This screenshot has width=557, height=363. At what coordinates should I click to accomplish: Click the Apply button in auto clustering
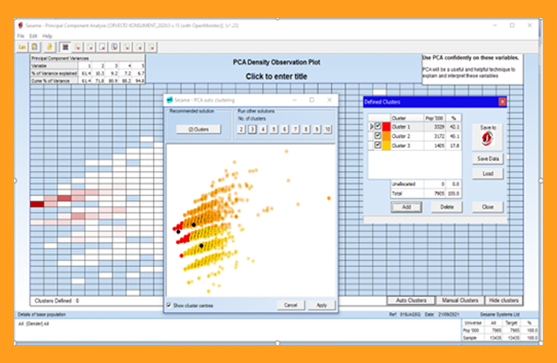click(321, 305)
